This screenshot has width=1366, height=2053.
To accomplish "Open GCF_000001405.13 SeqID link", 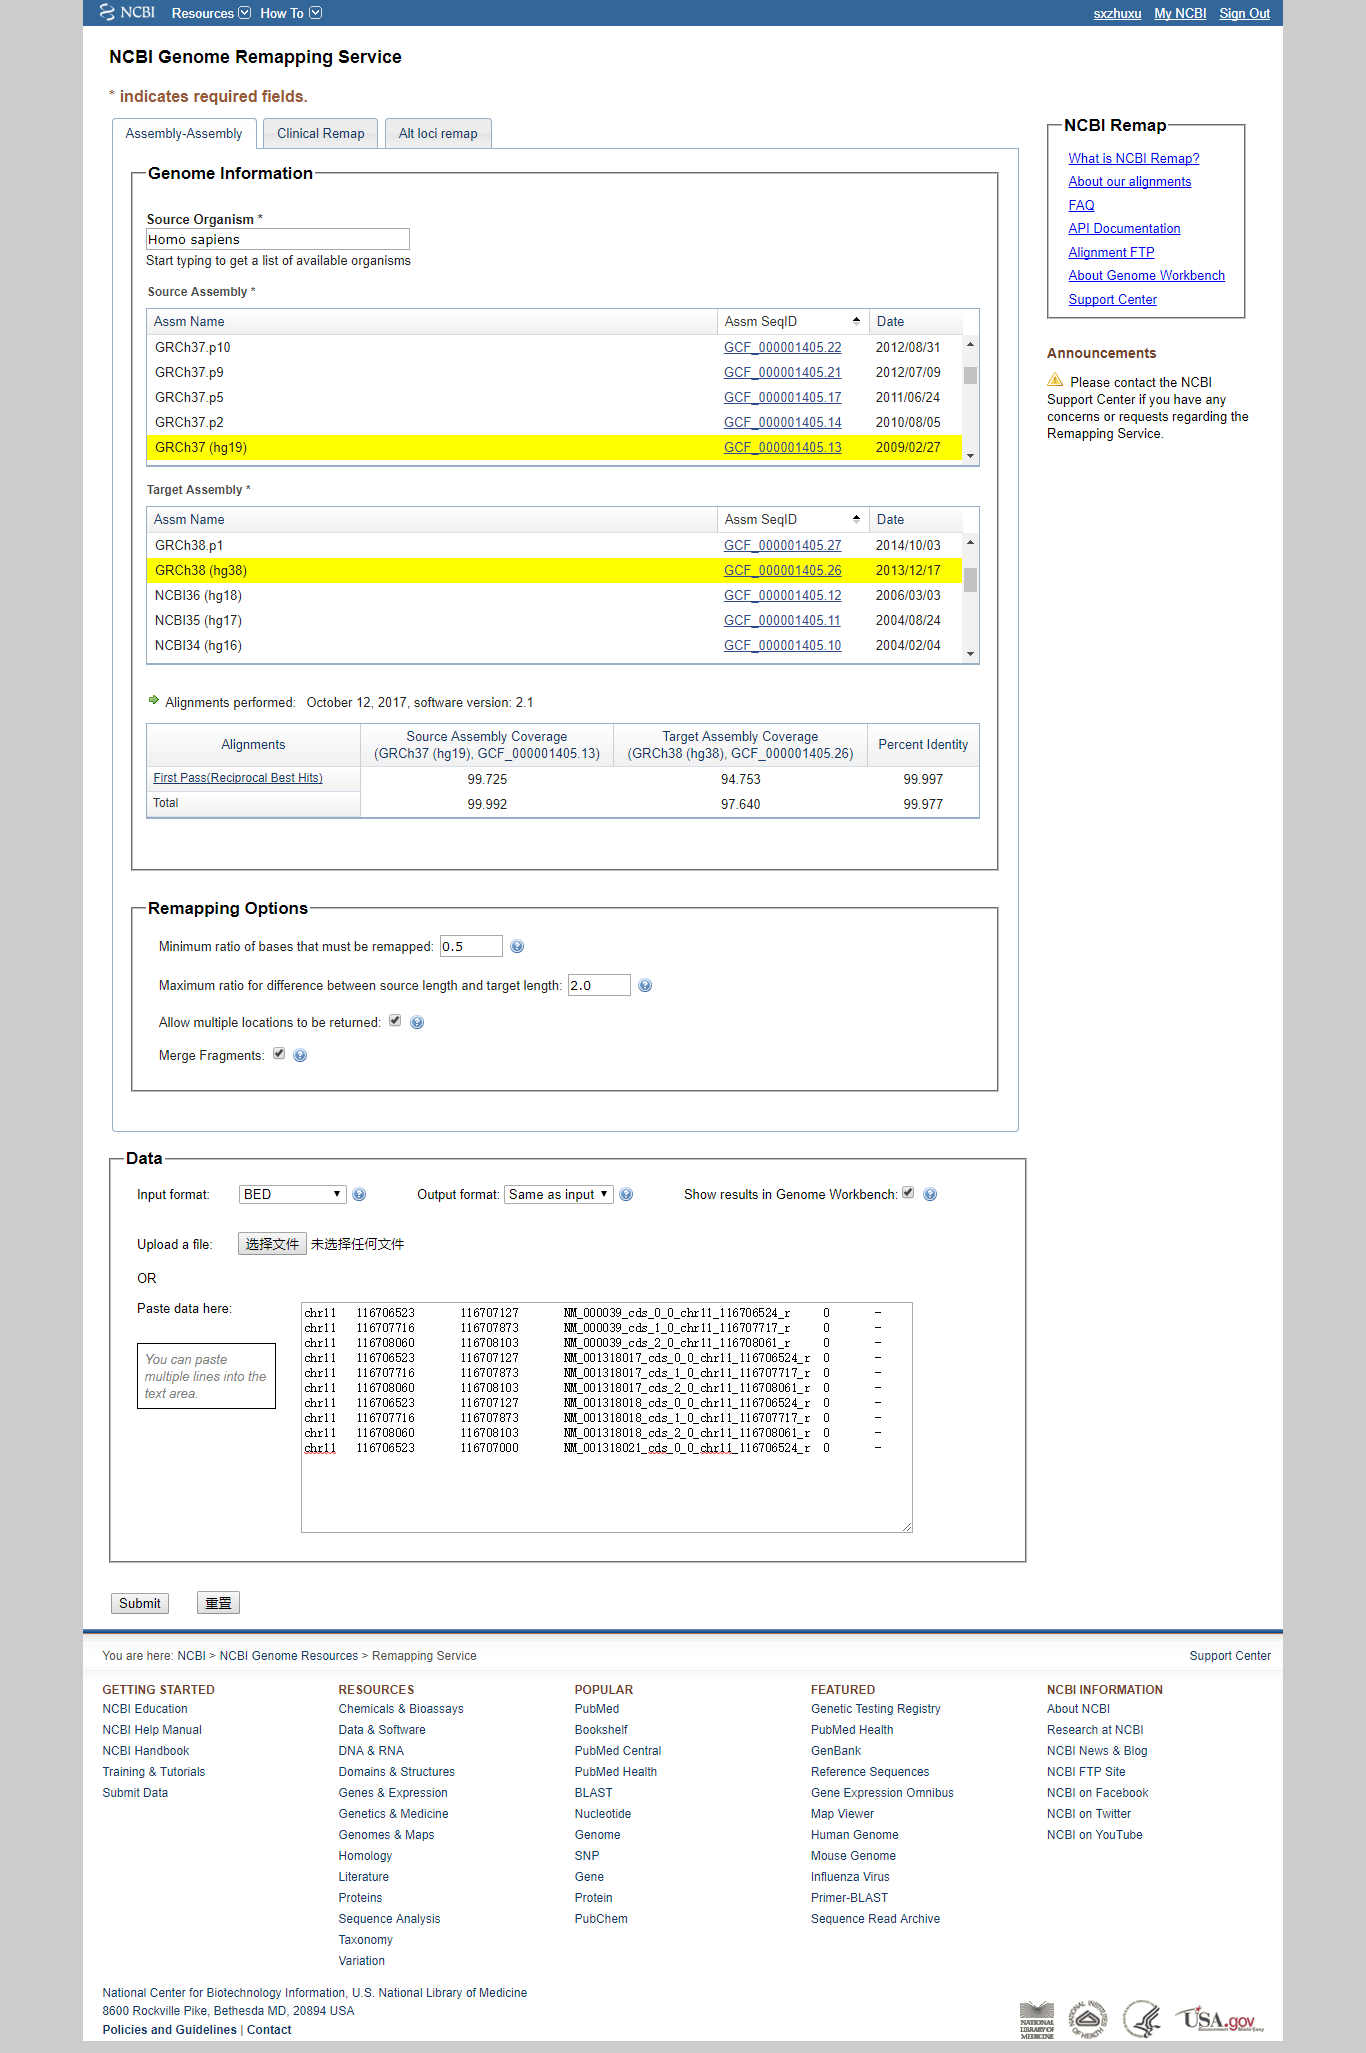I will pos(782,447).
